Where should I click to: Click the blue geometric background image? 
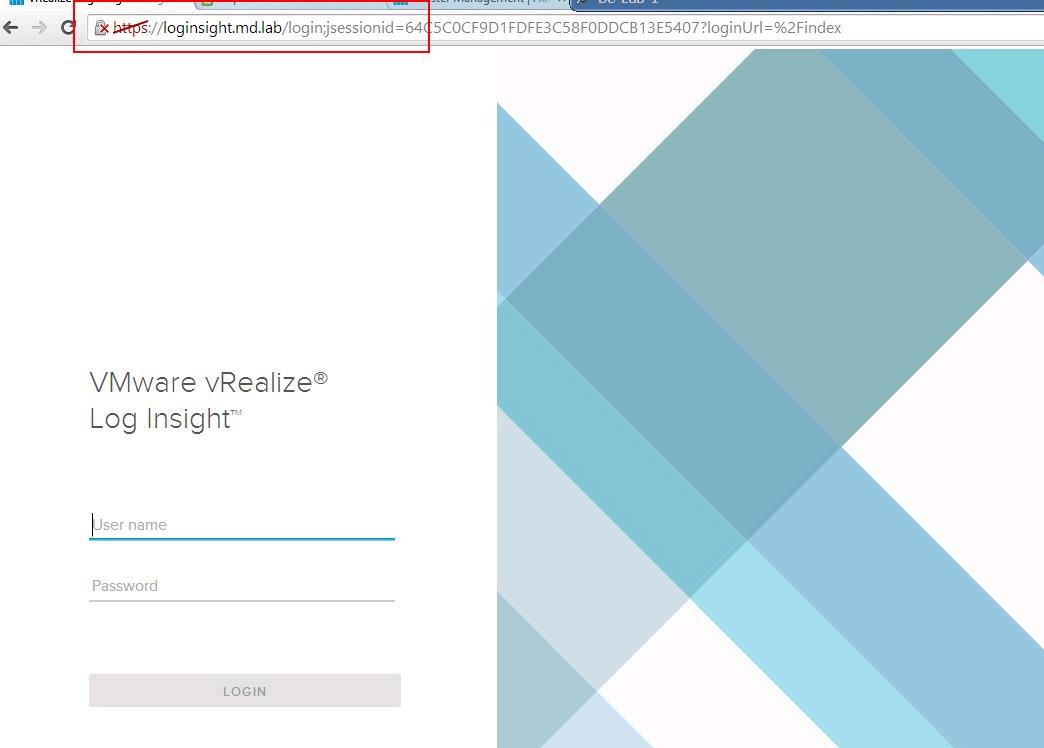coord(770,400)
